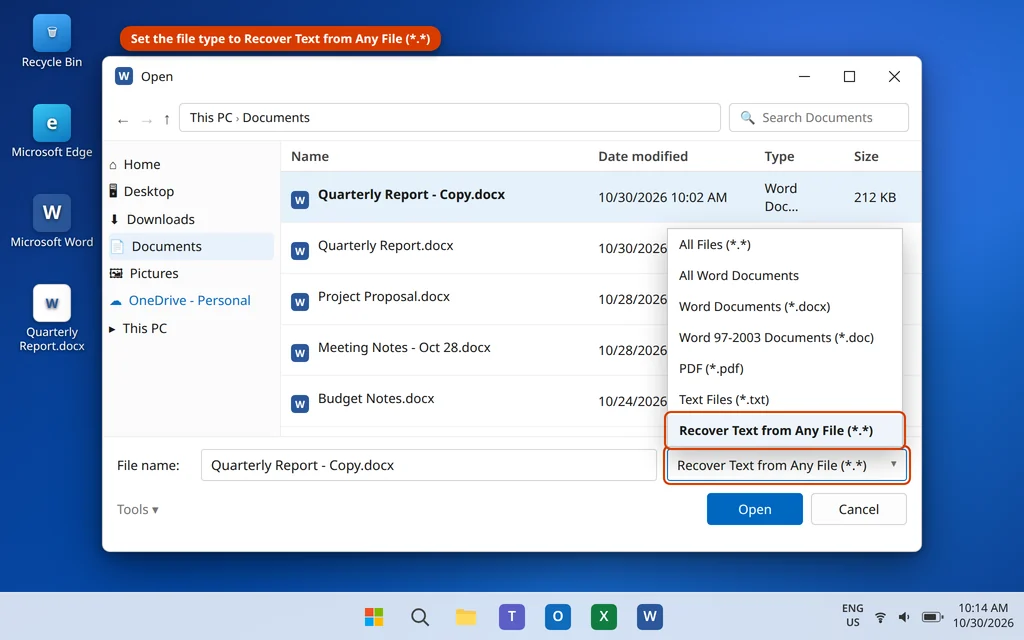
Task: Open OneDrive - Personal in the sidebar
Action: tap(191, 300)
